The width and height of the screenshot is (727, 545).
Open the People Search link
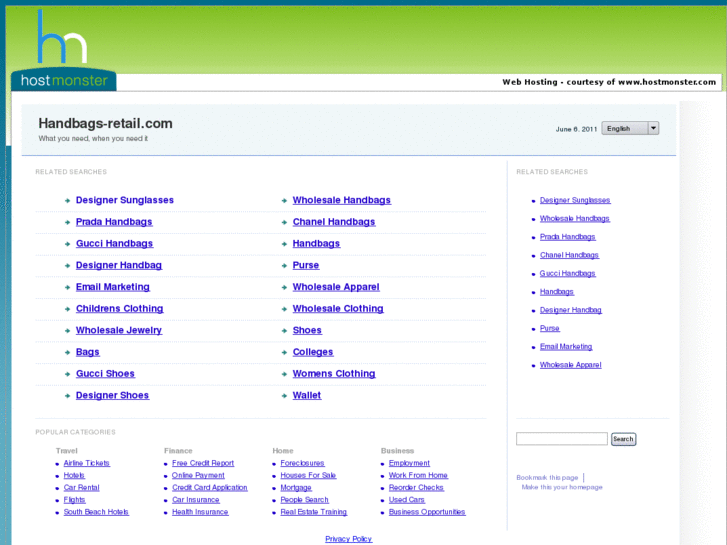pos(305,500)
